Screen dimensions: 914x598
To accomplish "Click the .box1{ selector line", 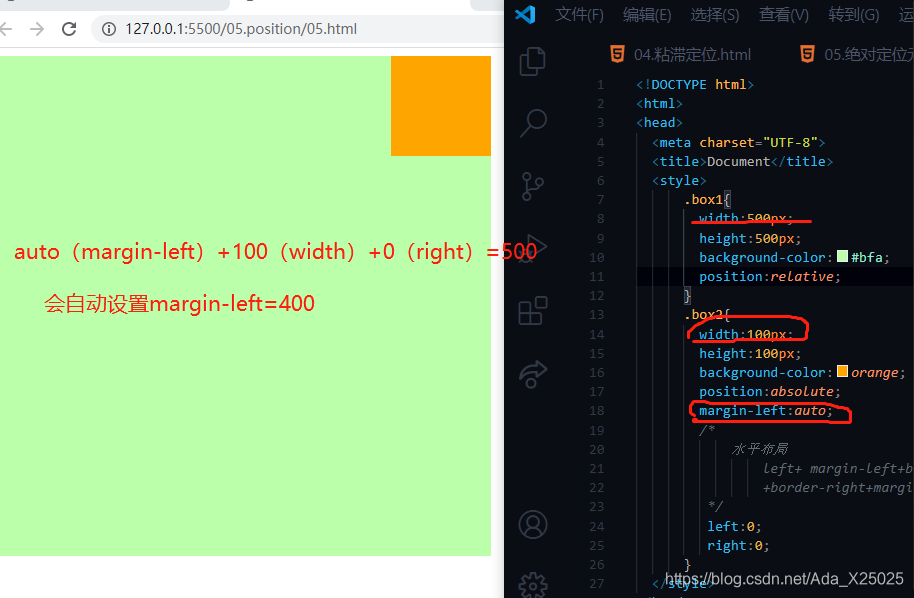I will tap(707, 199).
